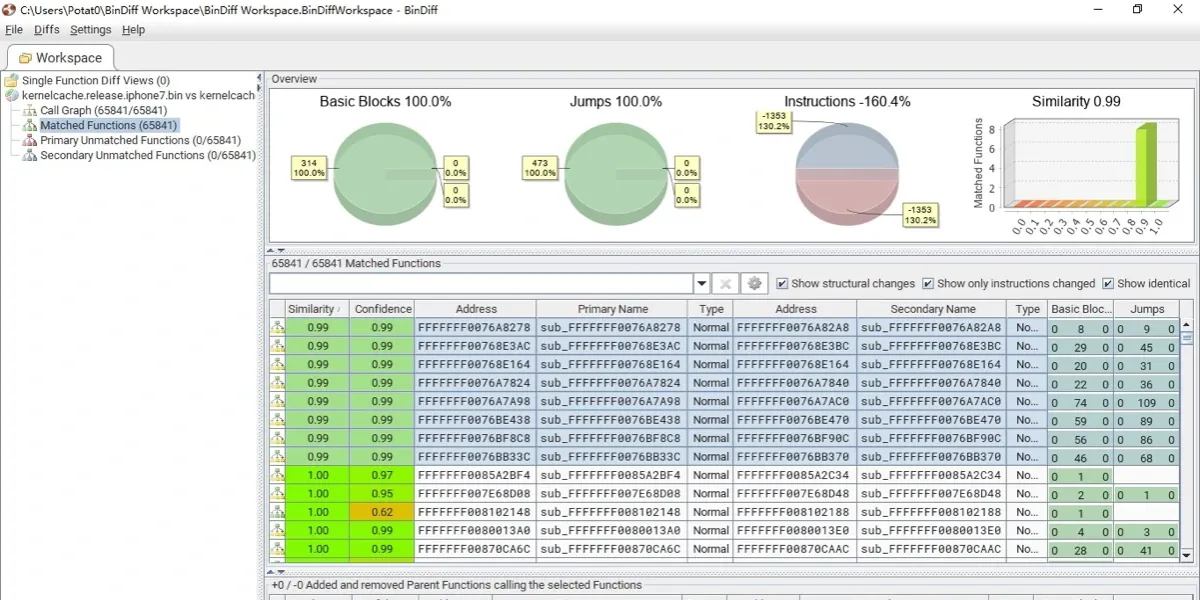1200x600 pixels.
Task: Select Single Function Diff Views node
Action: pos(96,81)
